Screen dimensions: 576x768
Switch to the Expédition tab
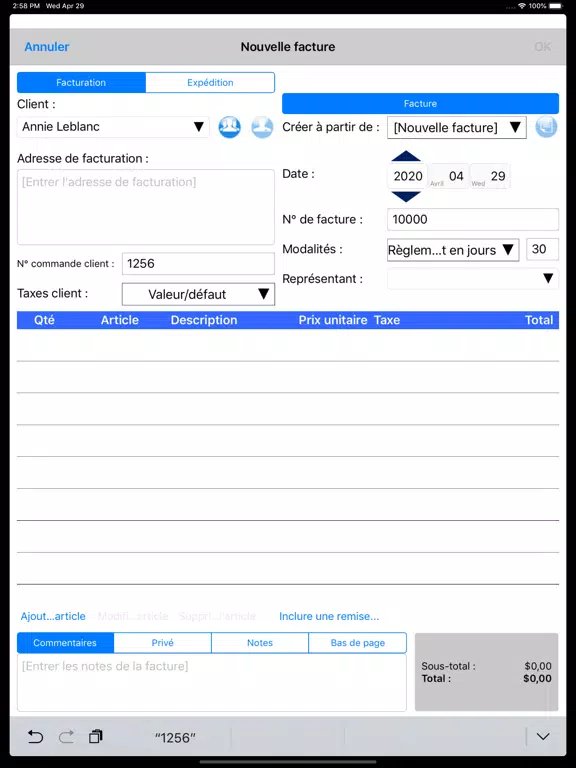[x=210, y=83]
